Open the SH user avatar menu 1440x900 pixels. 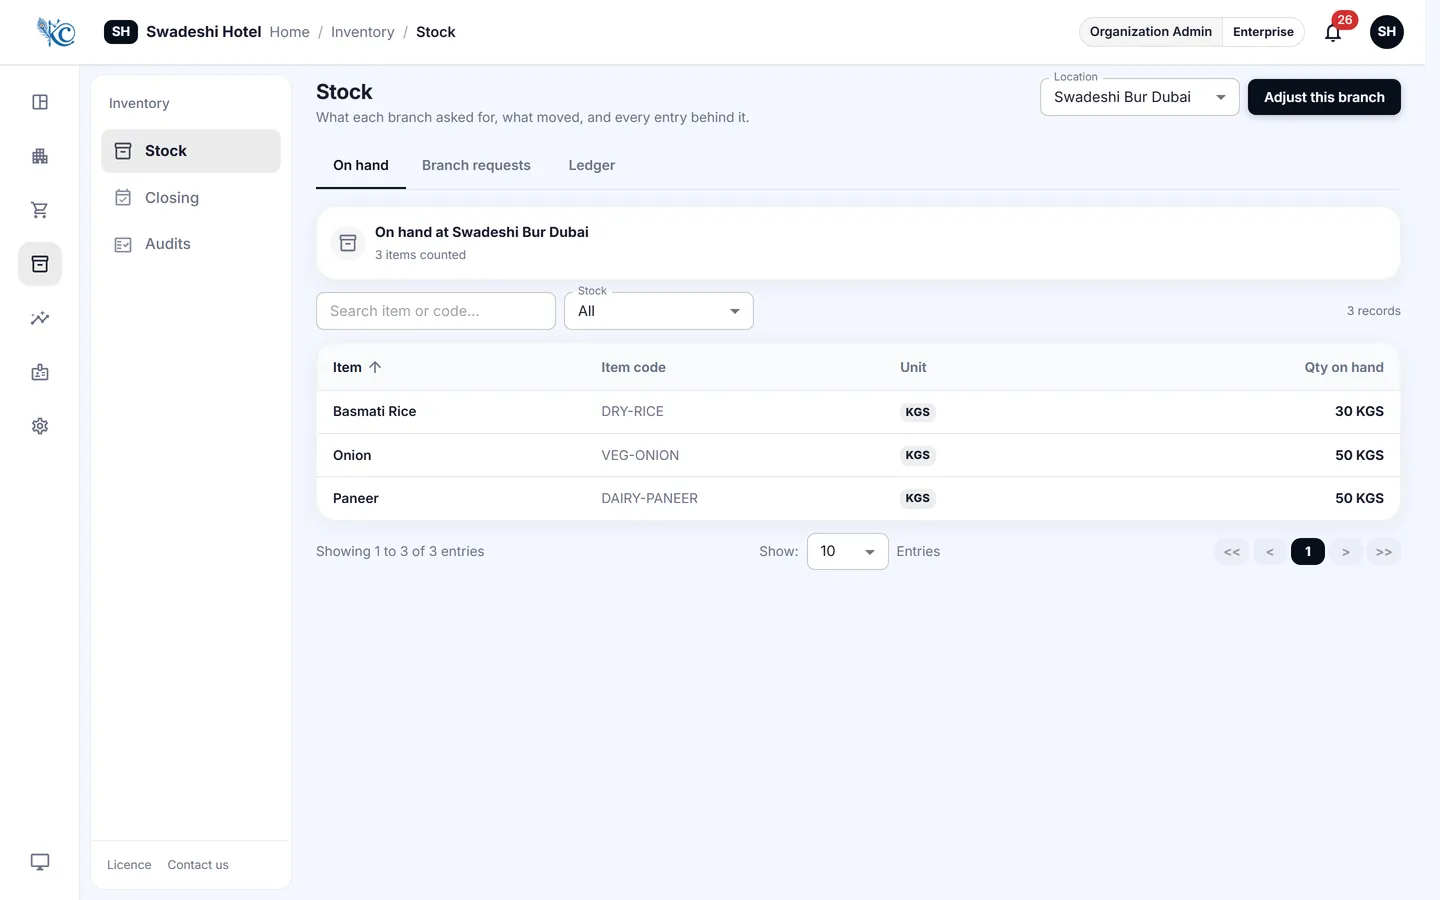[x=1387, y=32]
